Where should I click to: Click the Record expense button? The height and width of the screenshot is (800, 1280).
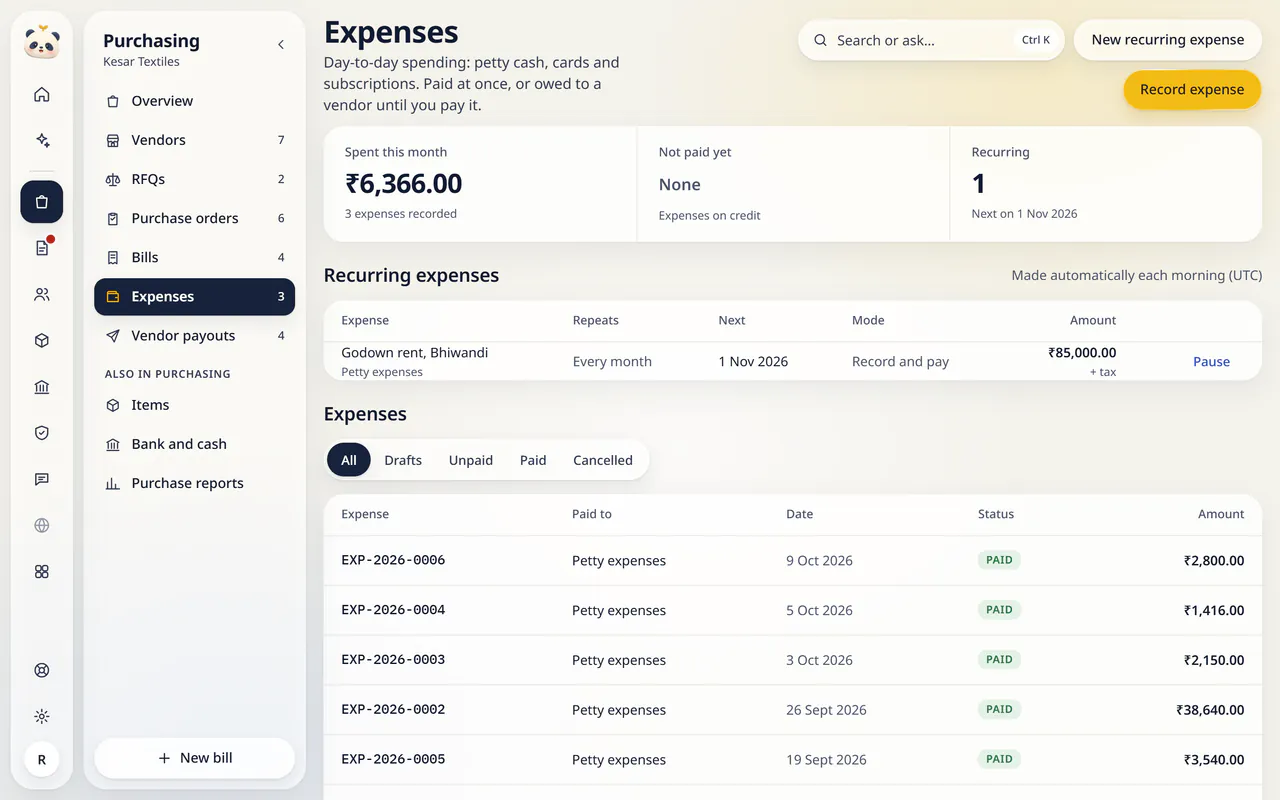pyautogui.click(x=1192, y=89)
